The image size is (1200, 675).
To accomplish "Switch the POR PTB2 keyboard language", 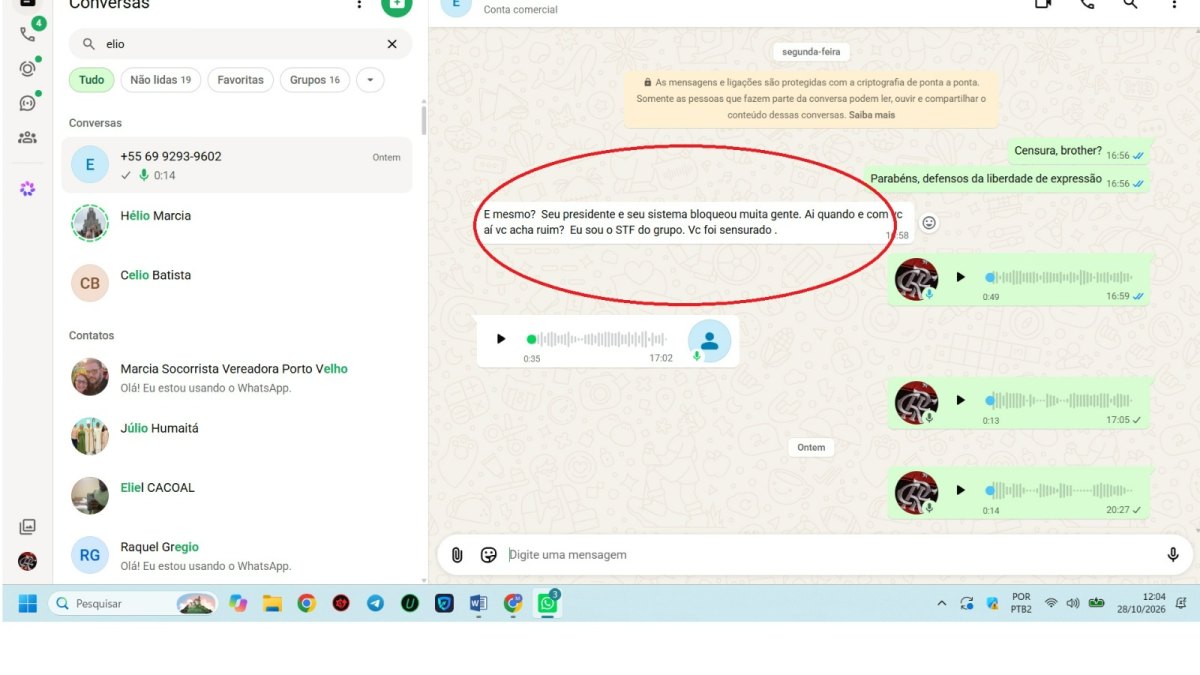I will 1021,603.
